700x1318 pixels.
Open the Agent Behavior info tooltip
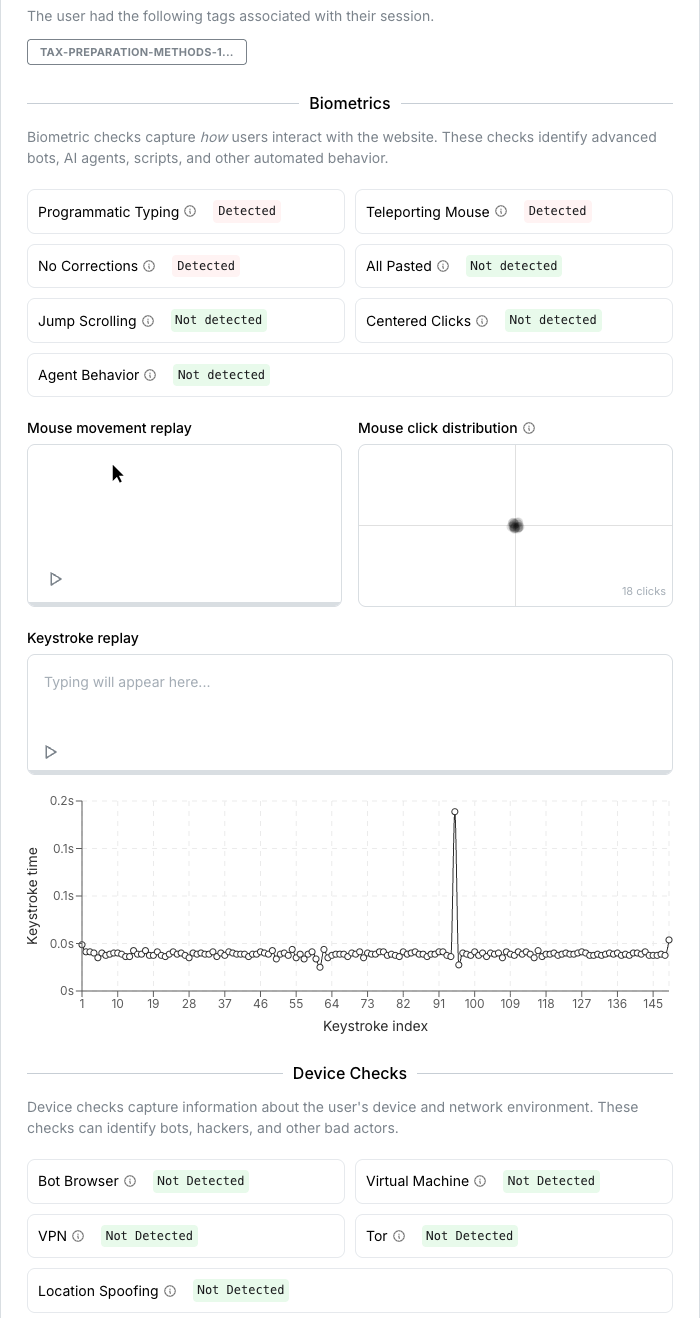coord(150,375)
